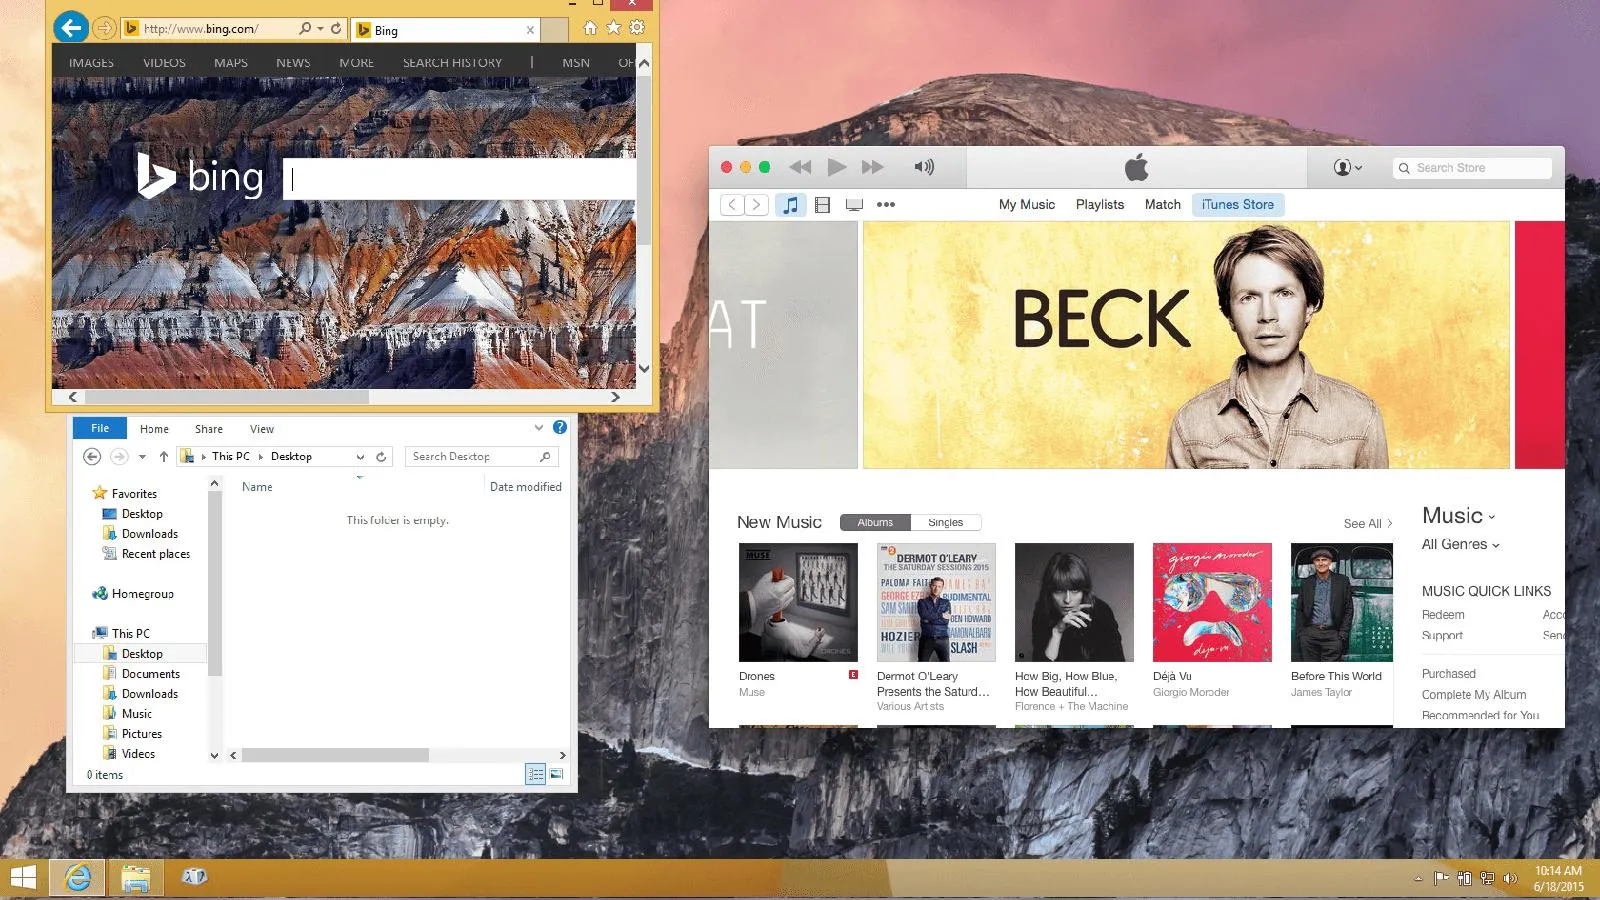Open the More ellipsis icon in iTunes navigation
This screenshot has width=1600, height=900.
[886, 204]
